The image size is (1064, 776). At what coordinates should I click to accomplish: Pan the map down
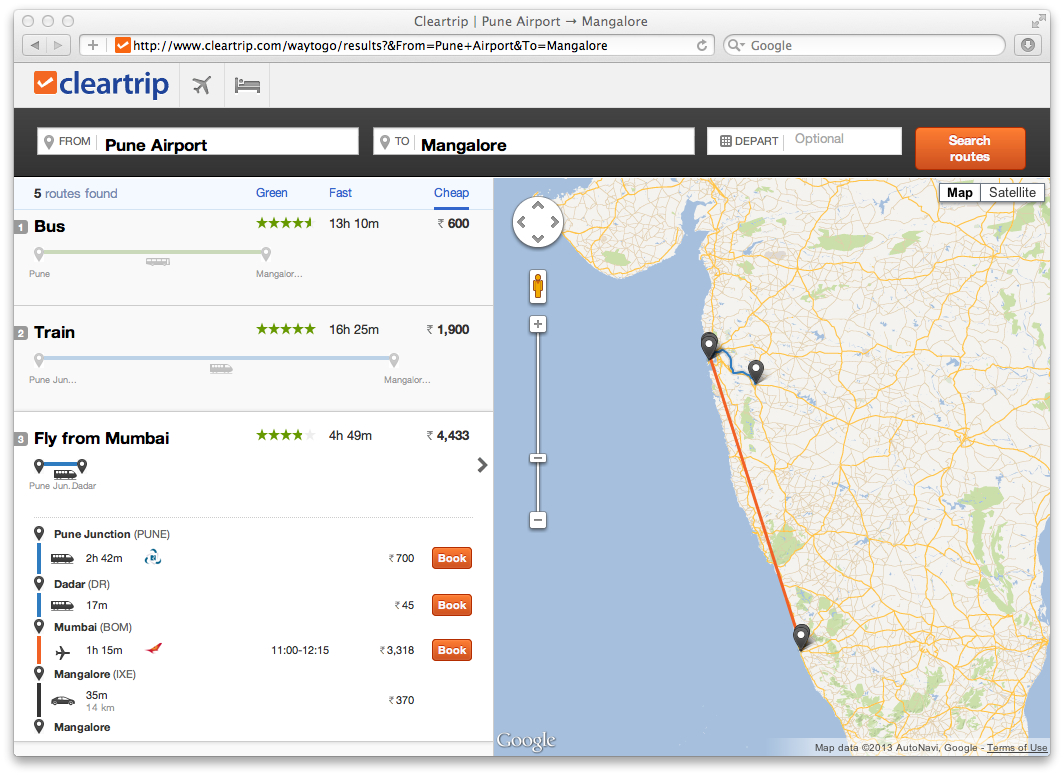pos(538,238)
